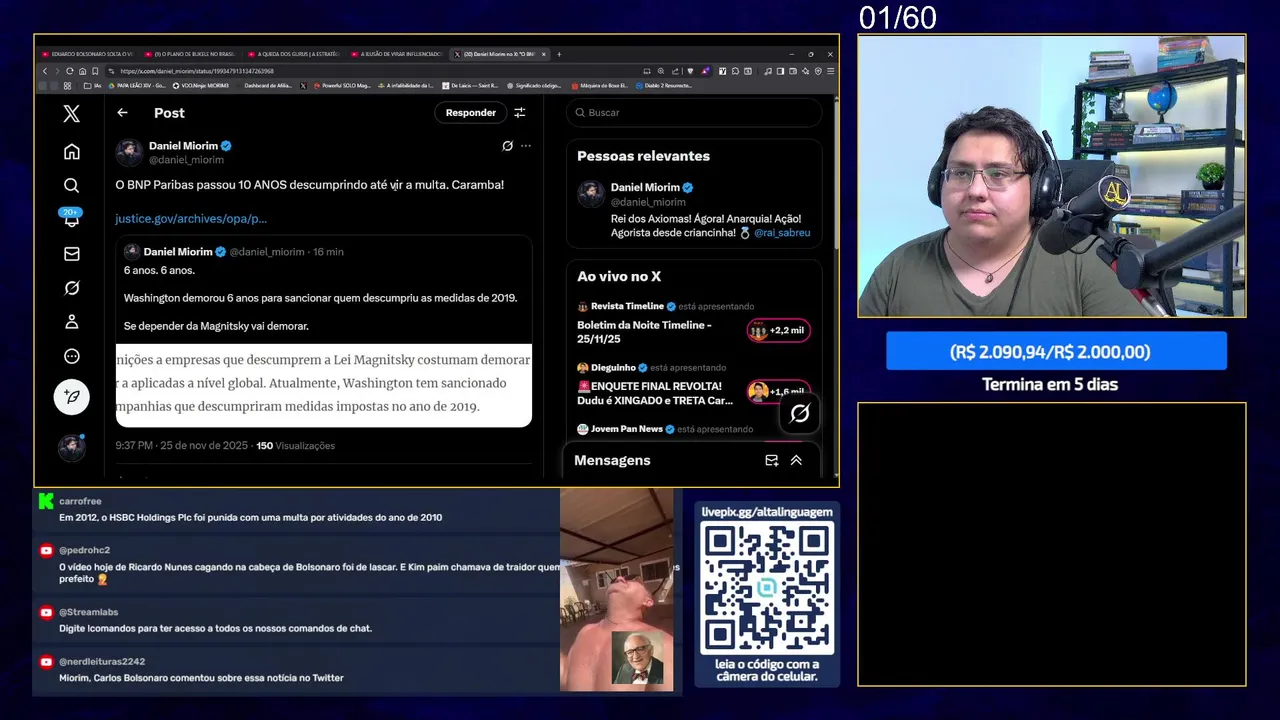Open Grok icon in X sidebar
This screenshot has width=1280, height=720.
point(71,288)
